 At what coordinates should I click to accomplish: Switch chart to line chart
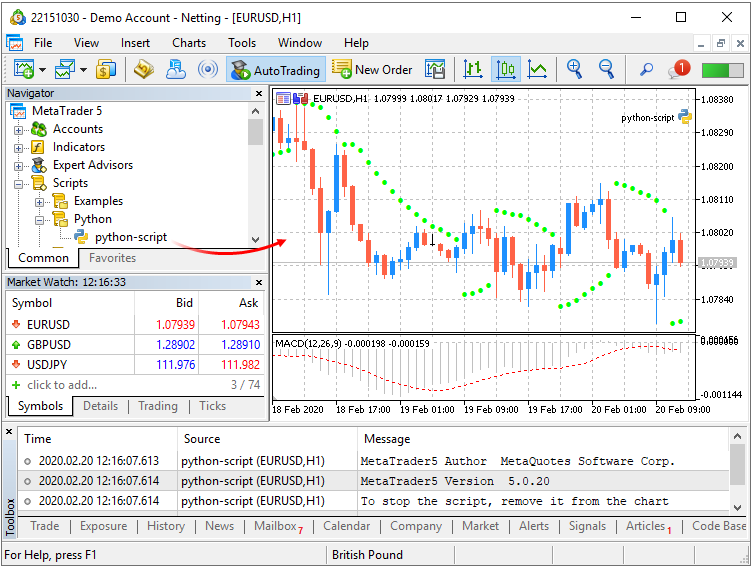[537, 70]
